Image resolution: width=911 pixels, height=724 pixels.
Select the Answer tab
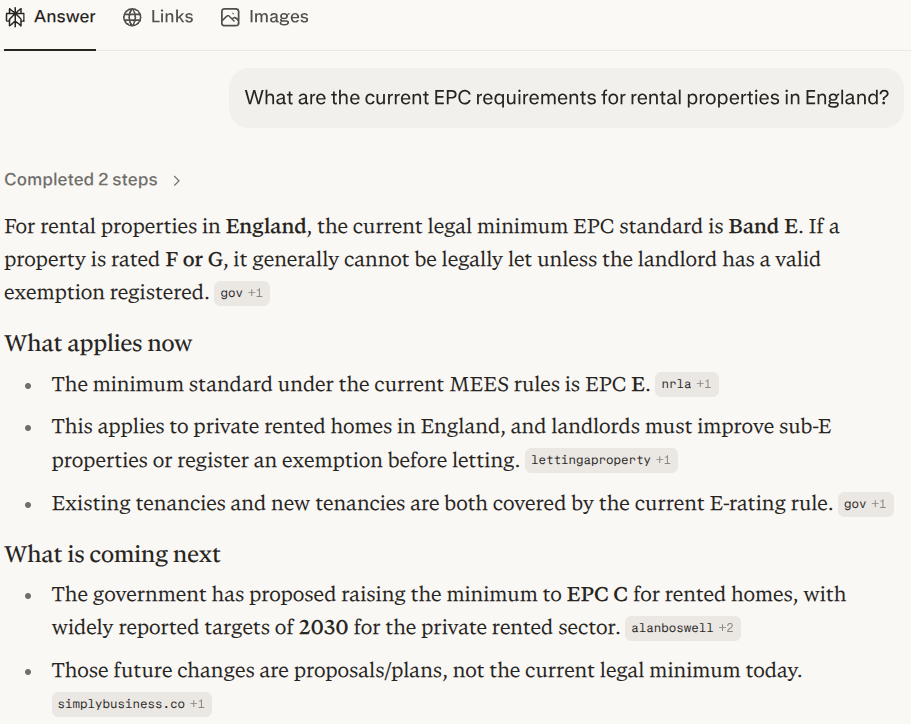click(50, 16)
